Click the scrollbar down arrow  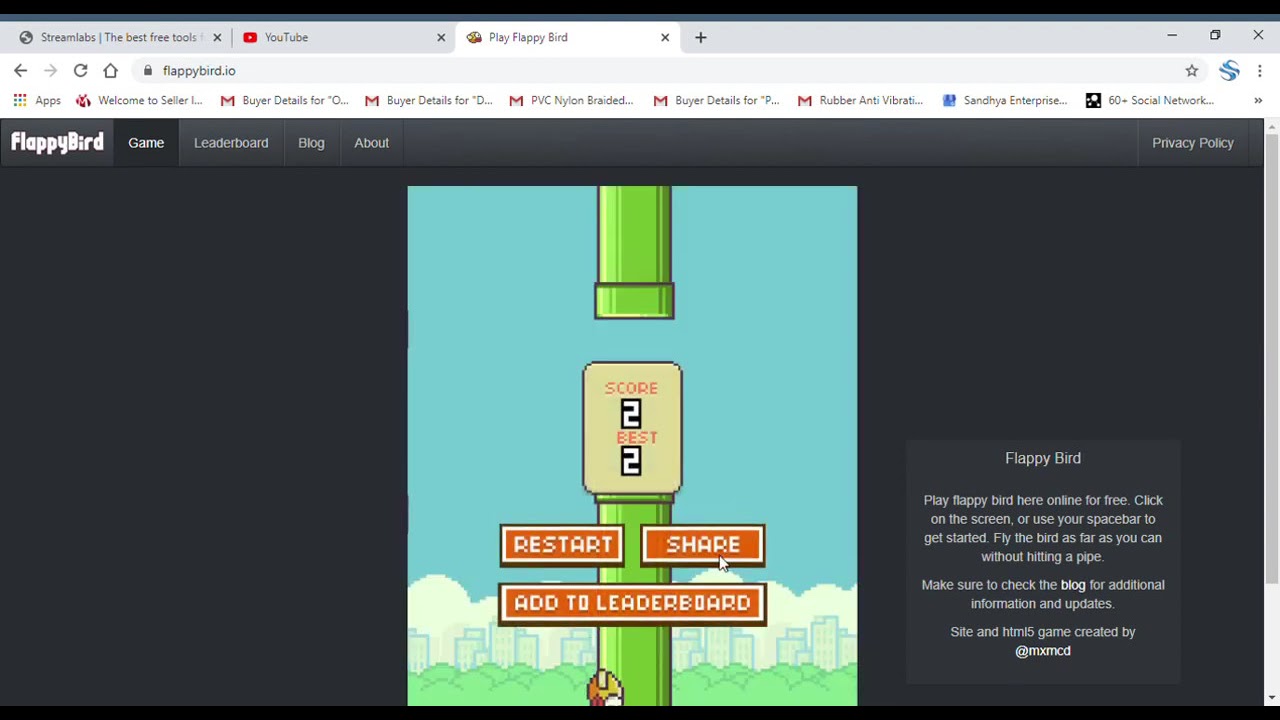tap(1272, 698)
